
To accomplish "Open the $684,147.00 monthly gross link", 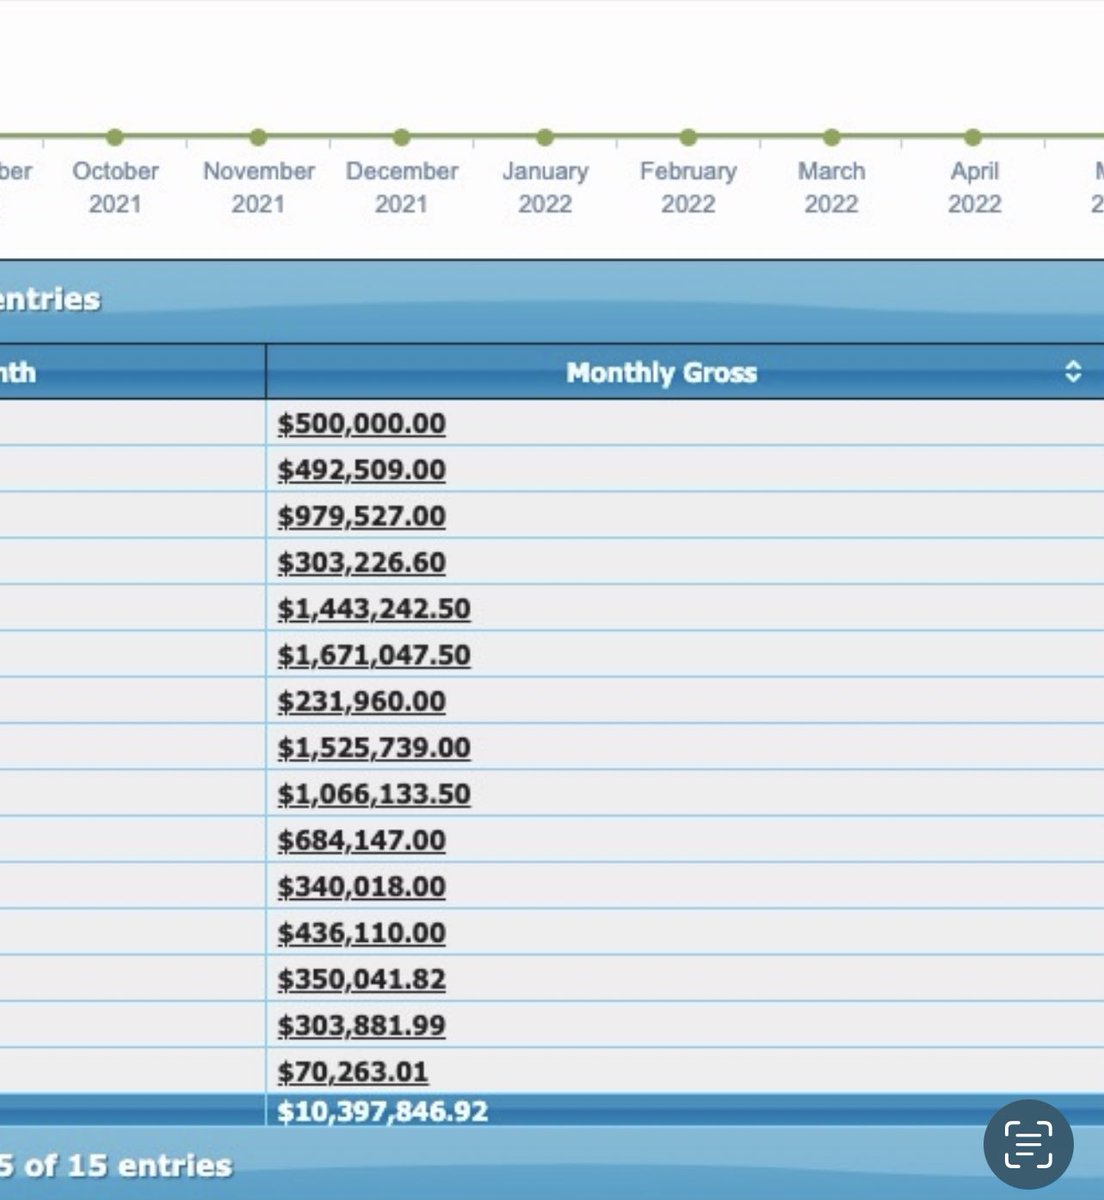I will 361,840.
